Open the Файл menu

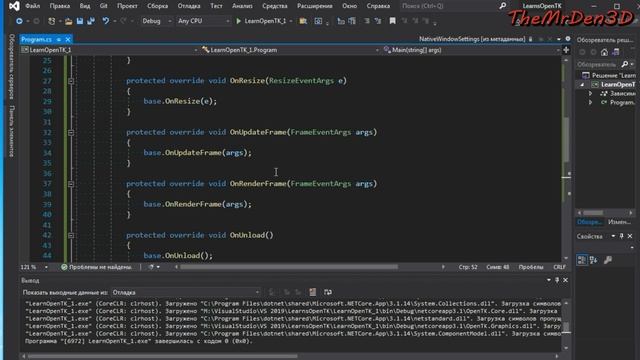coord(33,6)
